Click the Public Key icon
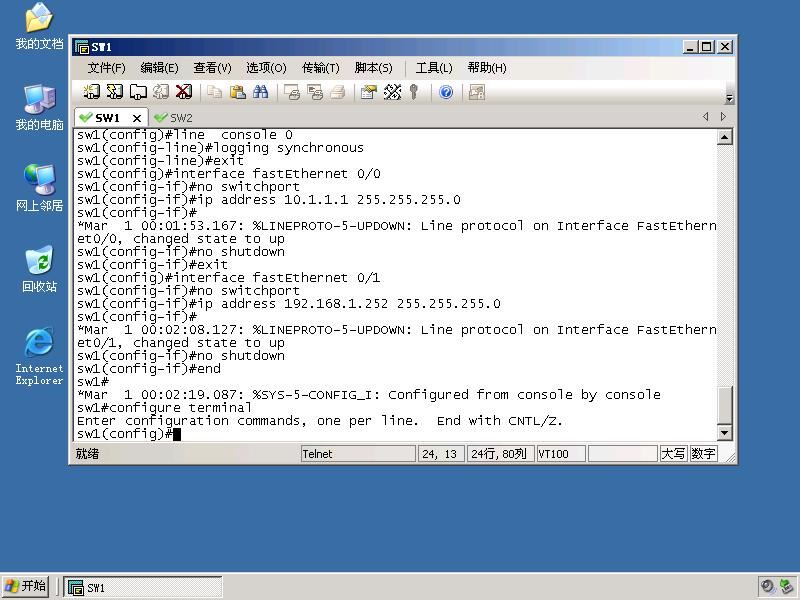Screen dimensions: 800x600 point(414,92)
